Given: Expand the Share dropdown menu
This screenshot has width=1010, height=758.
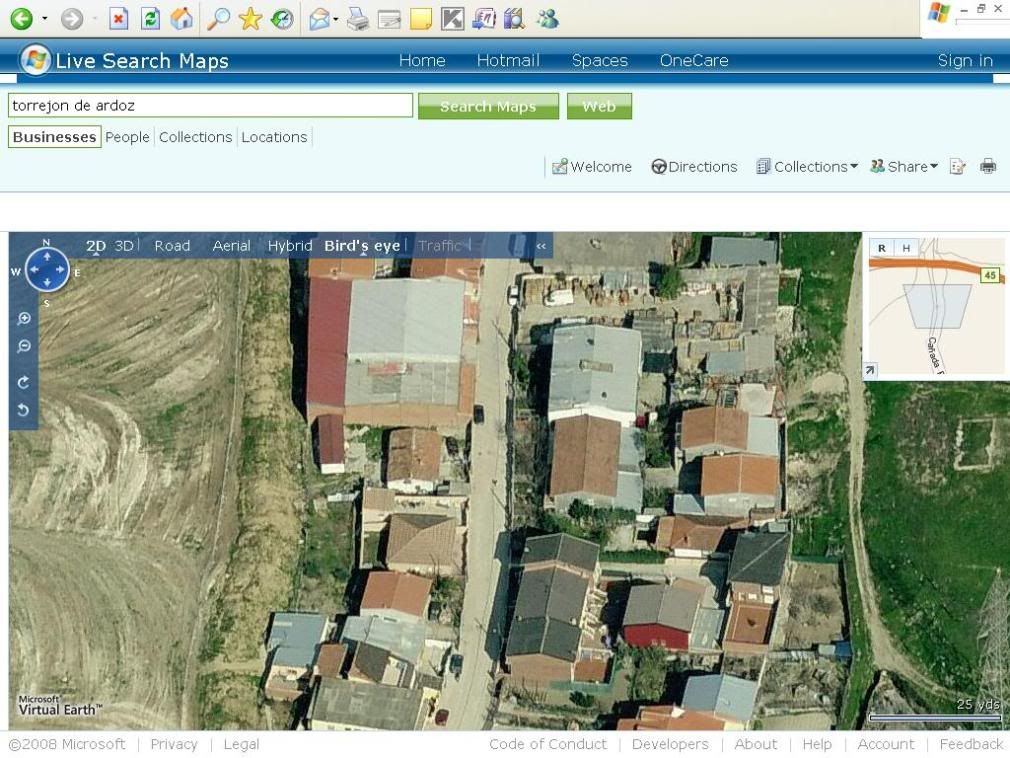Looking at the screenshot, I should (904, 167).
